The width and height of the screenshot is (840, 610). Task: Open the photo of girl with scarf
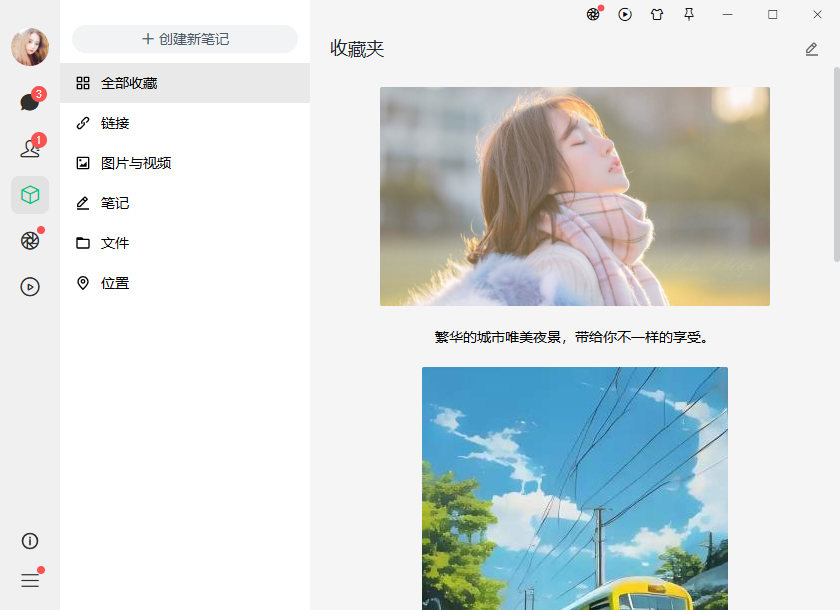pos(575,197)
